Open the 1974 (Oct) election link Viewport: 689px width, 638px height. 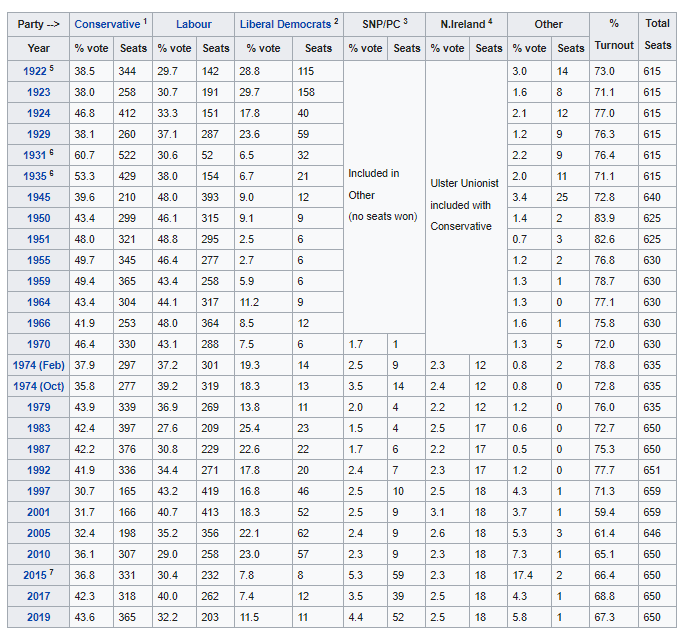[x=39, y=386]
